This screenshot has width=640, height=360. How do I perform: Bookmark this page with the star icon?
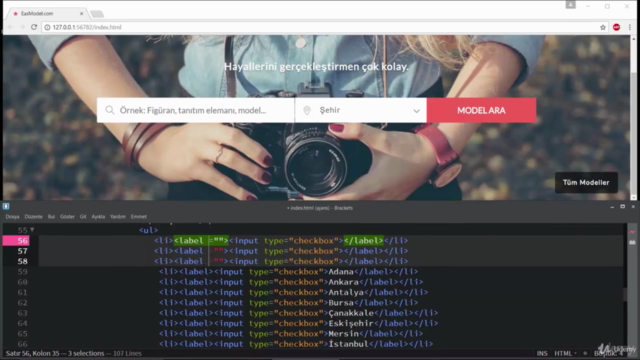point(603,27)
